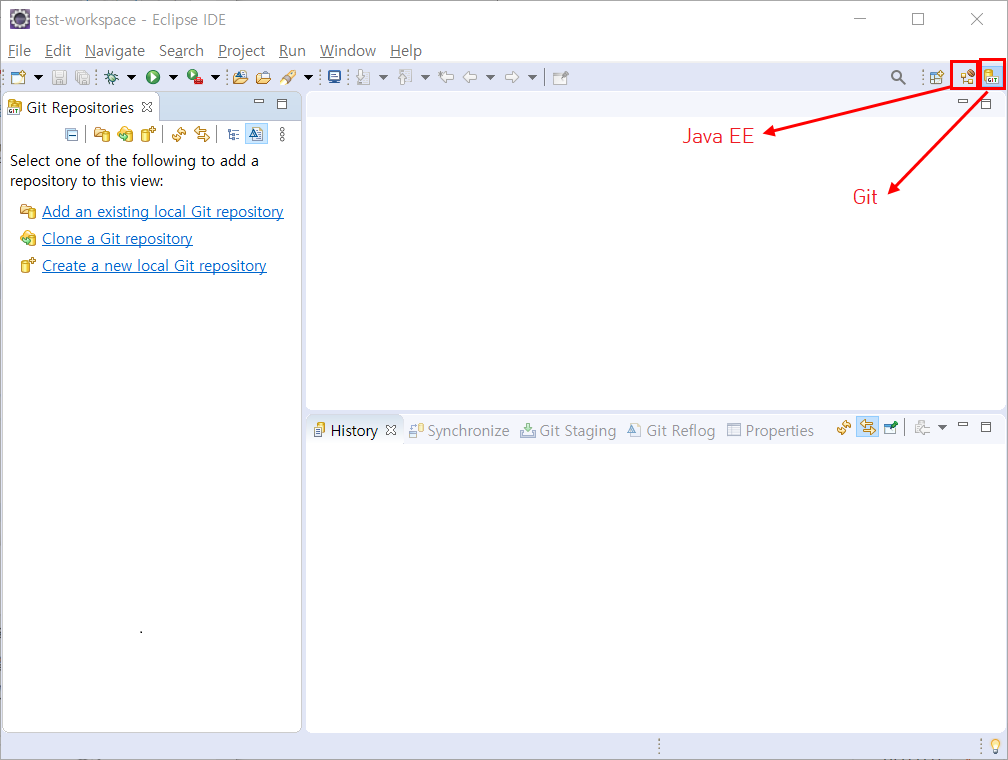Click Add an existing local Git repository link
This screenshot has width=1008, height=760.
tap(163, 212)
